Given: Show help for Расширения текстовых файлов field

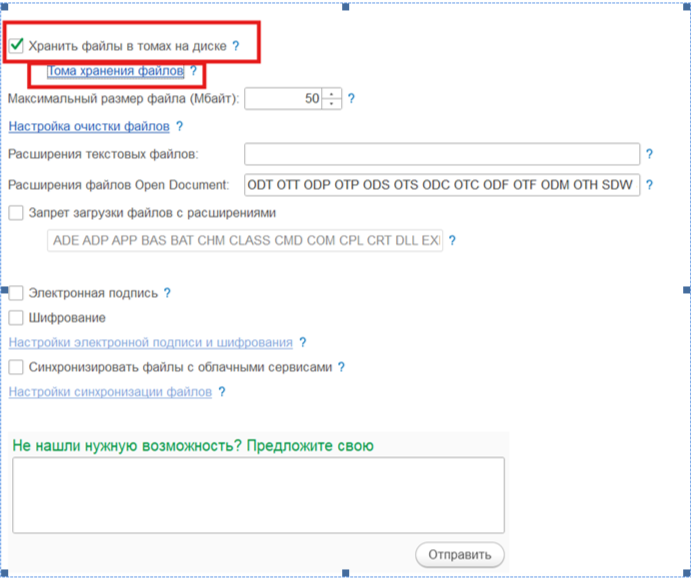Looking at the screenshot, I should 649,154.
